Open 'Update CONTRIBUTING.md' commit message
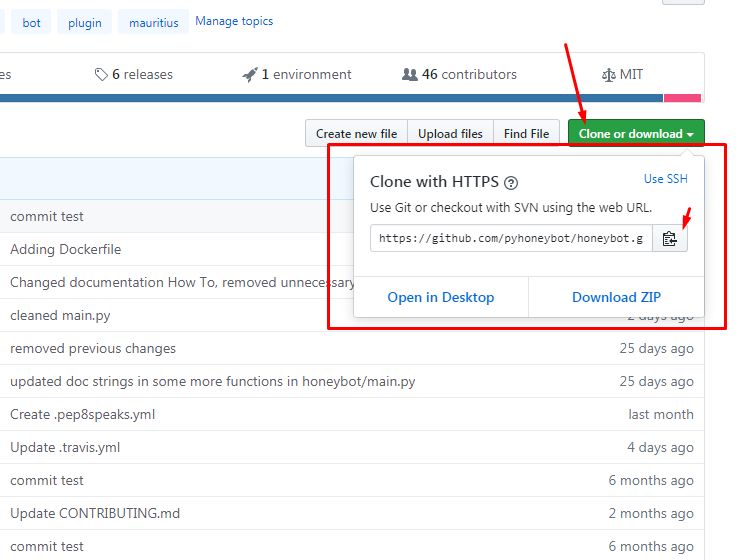 (x=95, y=513)
